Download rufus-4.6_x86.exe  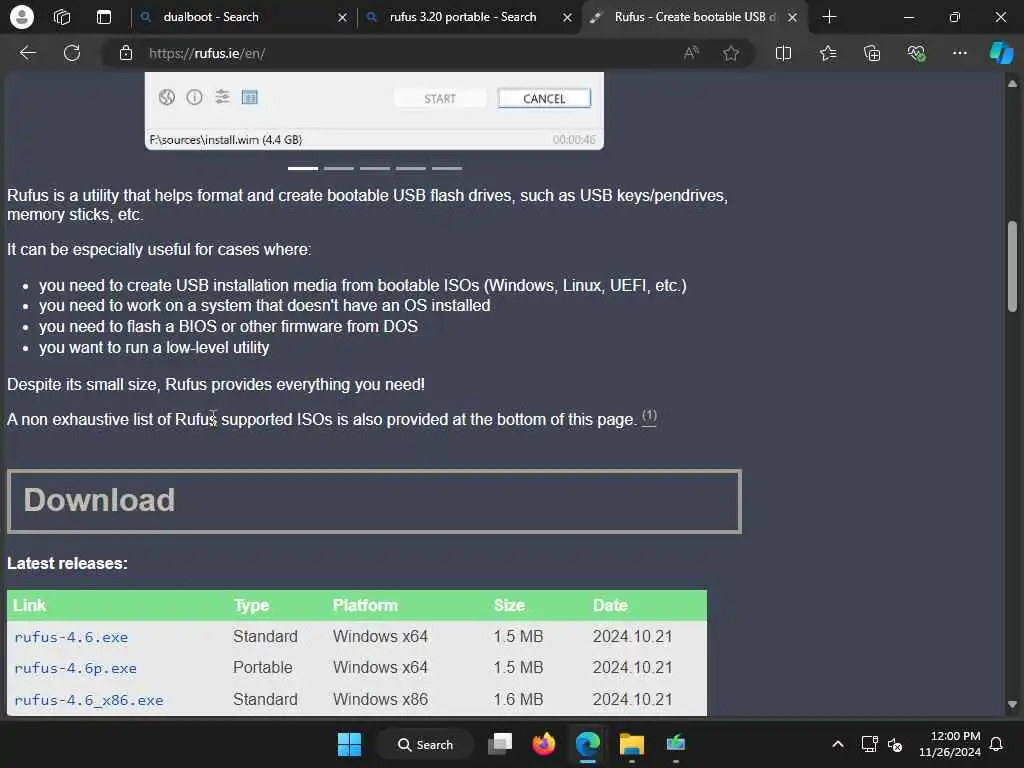tap(89, 700)
